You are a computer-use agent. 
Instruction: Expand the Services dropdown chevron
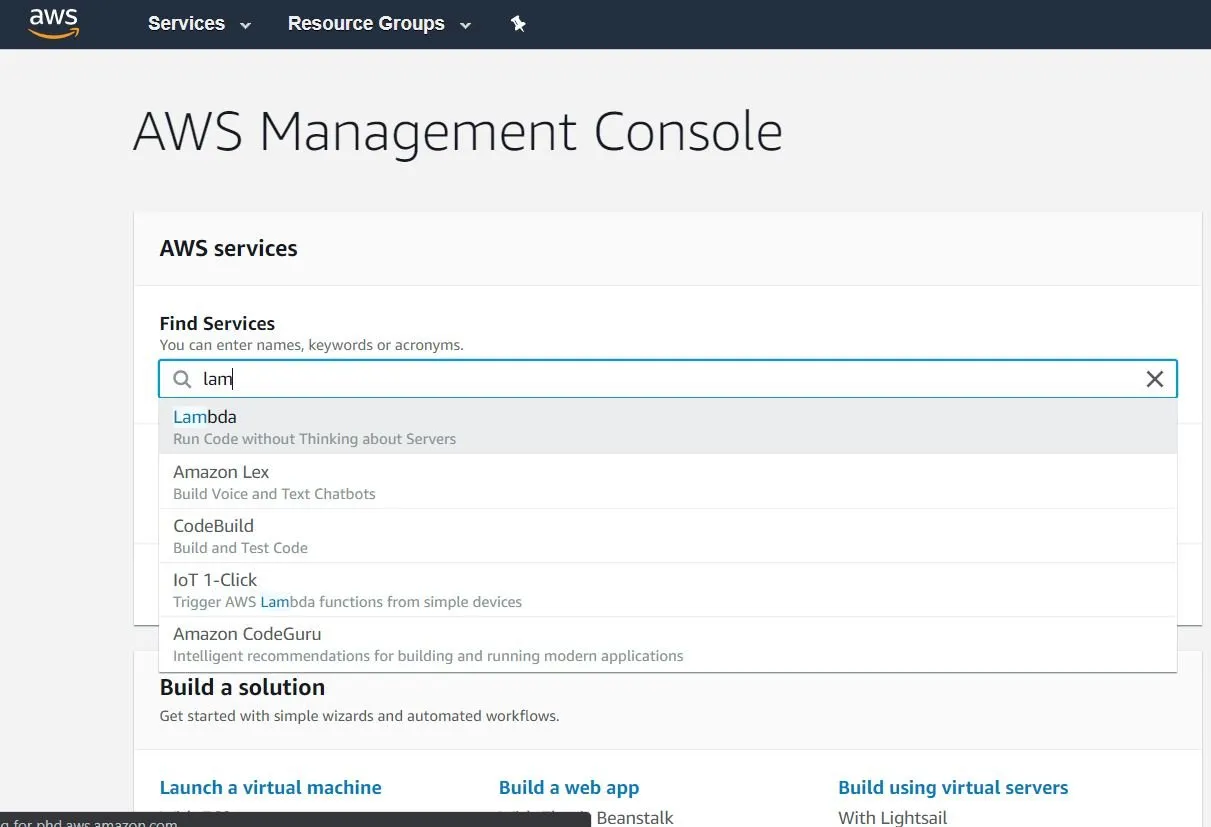click(242, 25)
